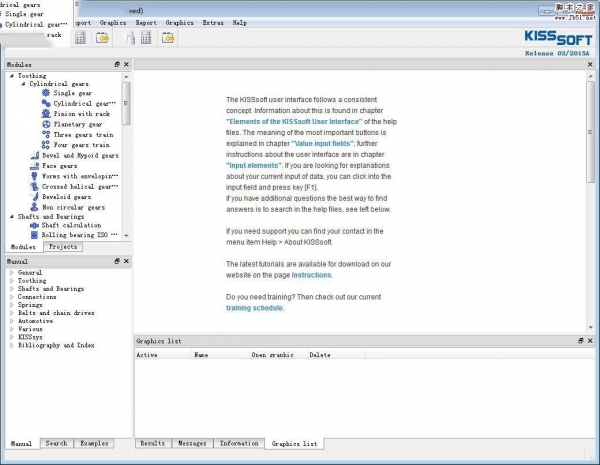Image resolution: width=600 pixels, height=465 pixels.
Task: Close the Manual panel
Action: click(126, 261)
